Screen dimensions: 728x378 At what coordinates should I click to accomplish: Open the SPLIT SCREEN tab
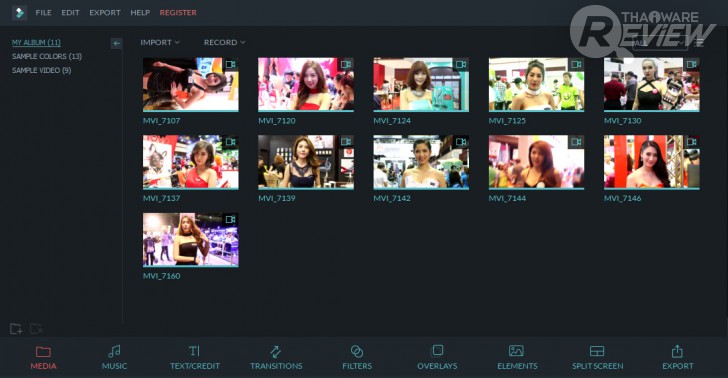pyautogui.click(x=597, y=358)
